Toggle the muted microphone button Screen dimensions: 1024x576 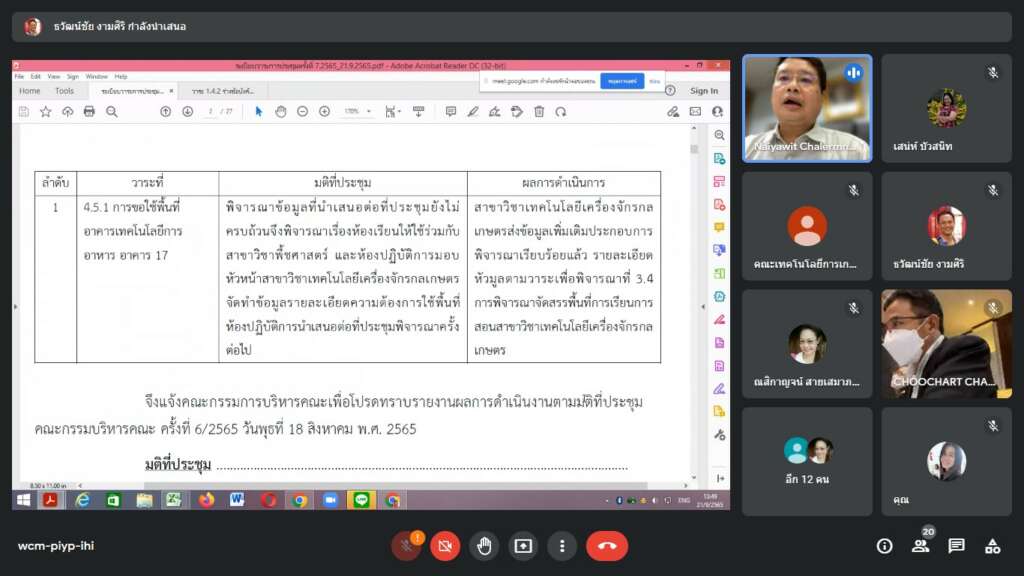[406, 546]
